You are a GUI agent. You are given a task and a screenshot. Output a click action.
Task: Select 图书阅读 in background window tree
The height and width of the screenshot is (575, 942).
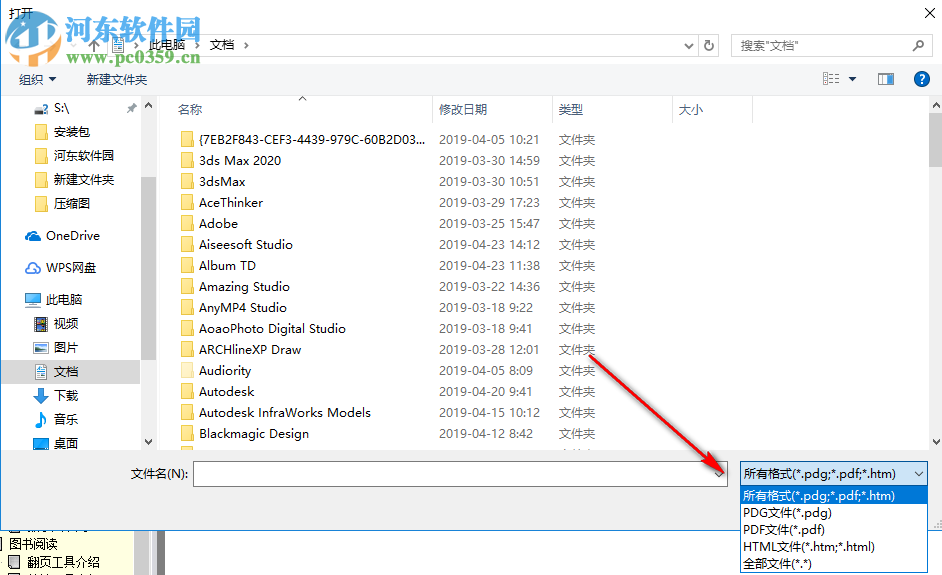pyautogui.click(x=34, y=544)
